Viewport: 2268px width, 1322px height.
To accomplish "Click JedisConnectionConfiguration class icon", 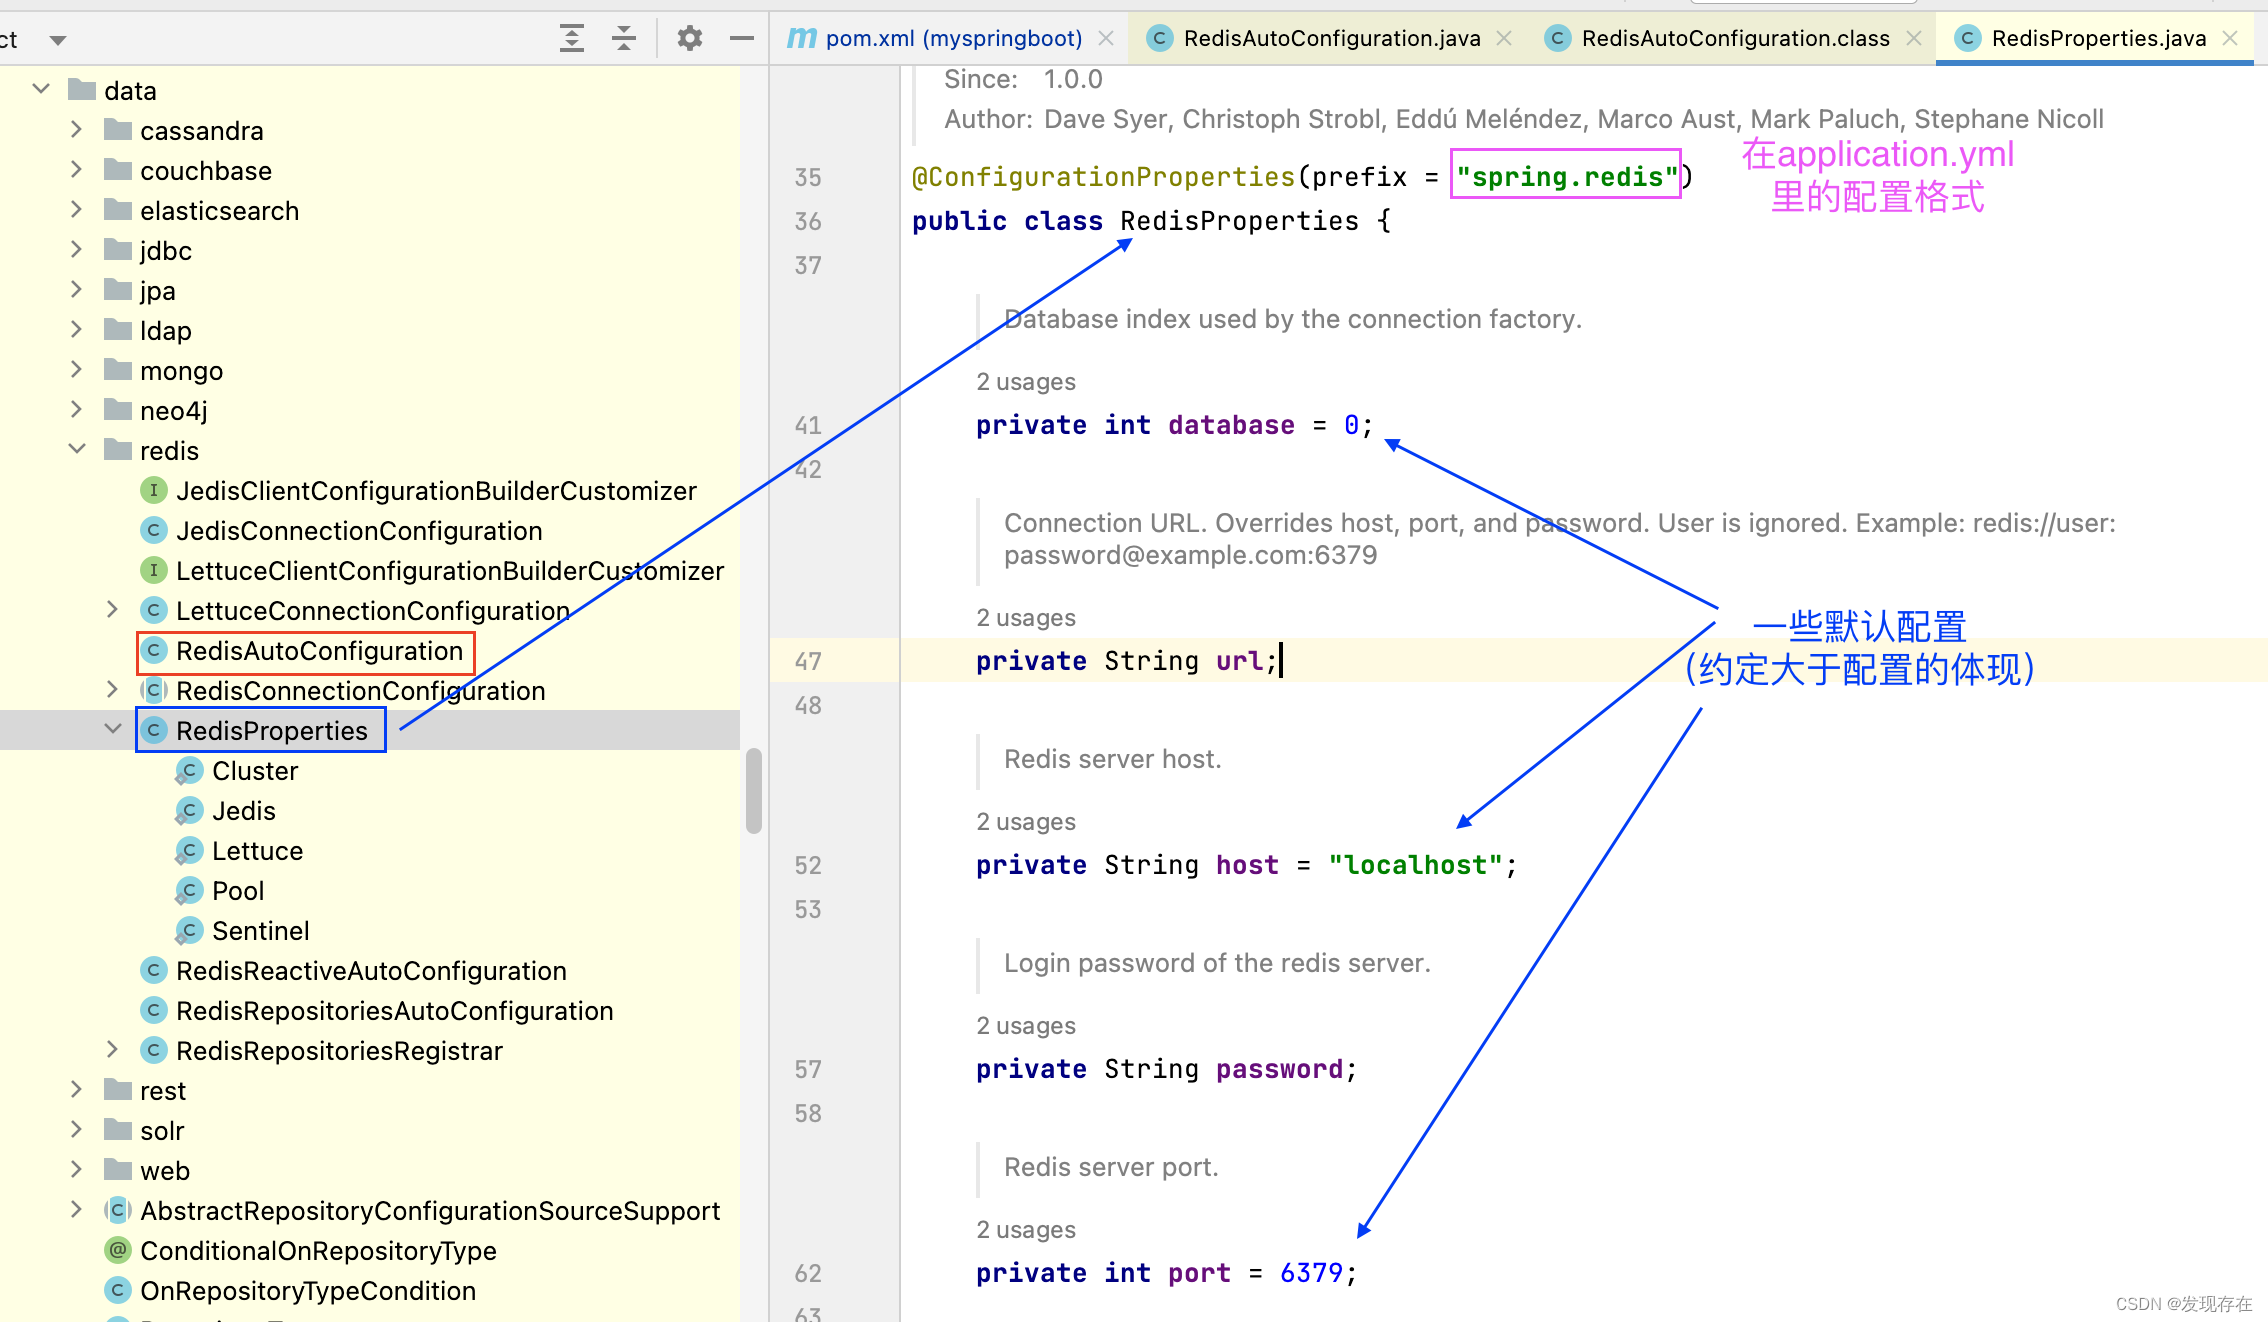I will pyautogui.click(x=153, y=530).
